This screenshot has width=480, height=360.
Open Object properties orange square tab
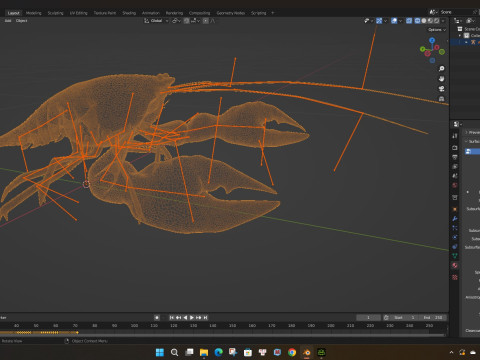coord(455,209)
